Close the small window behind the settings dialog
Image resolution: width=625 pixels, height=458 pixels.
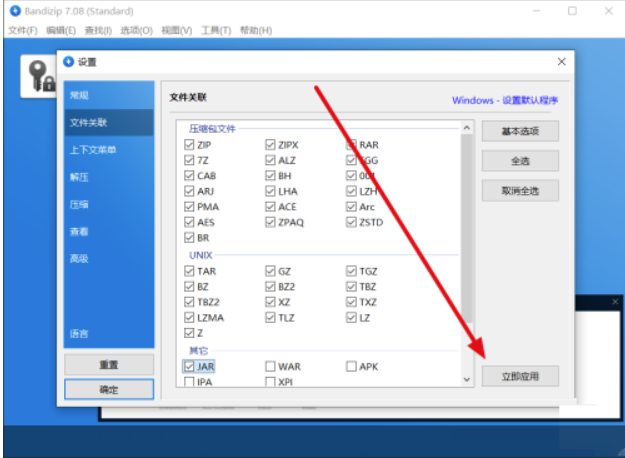[x=615, y=302]
